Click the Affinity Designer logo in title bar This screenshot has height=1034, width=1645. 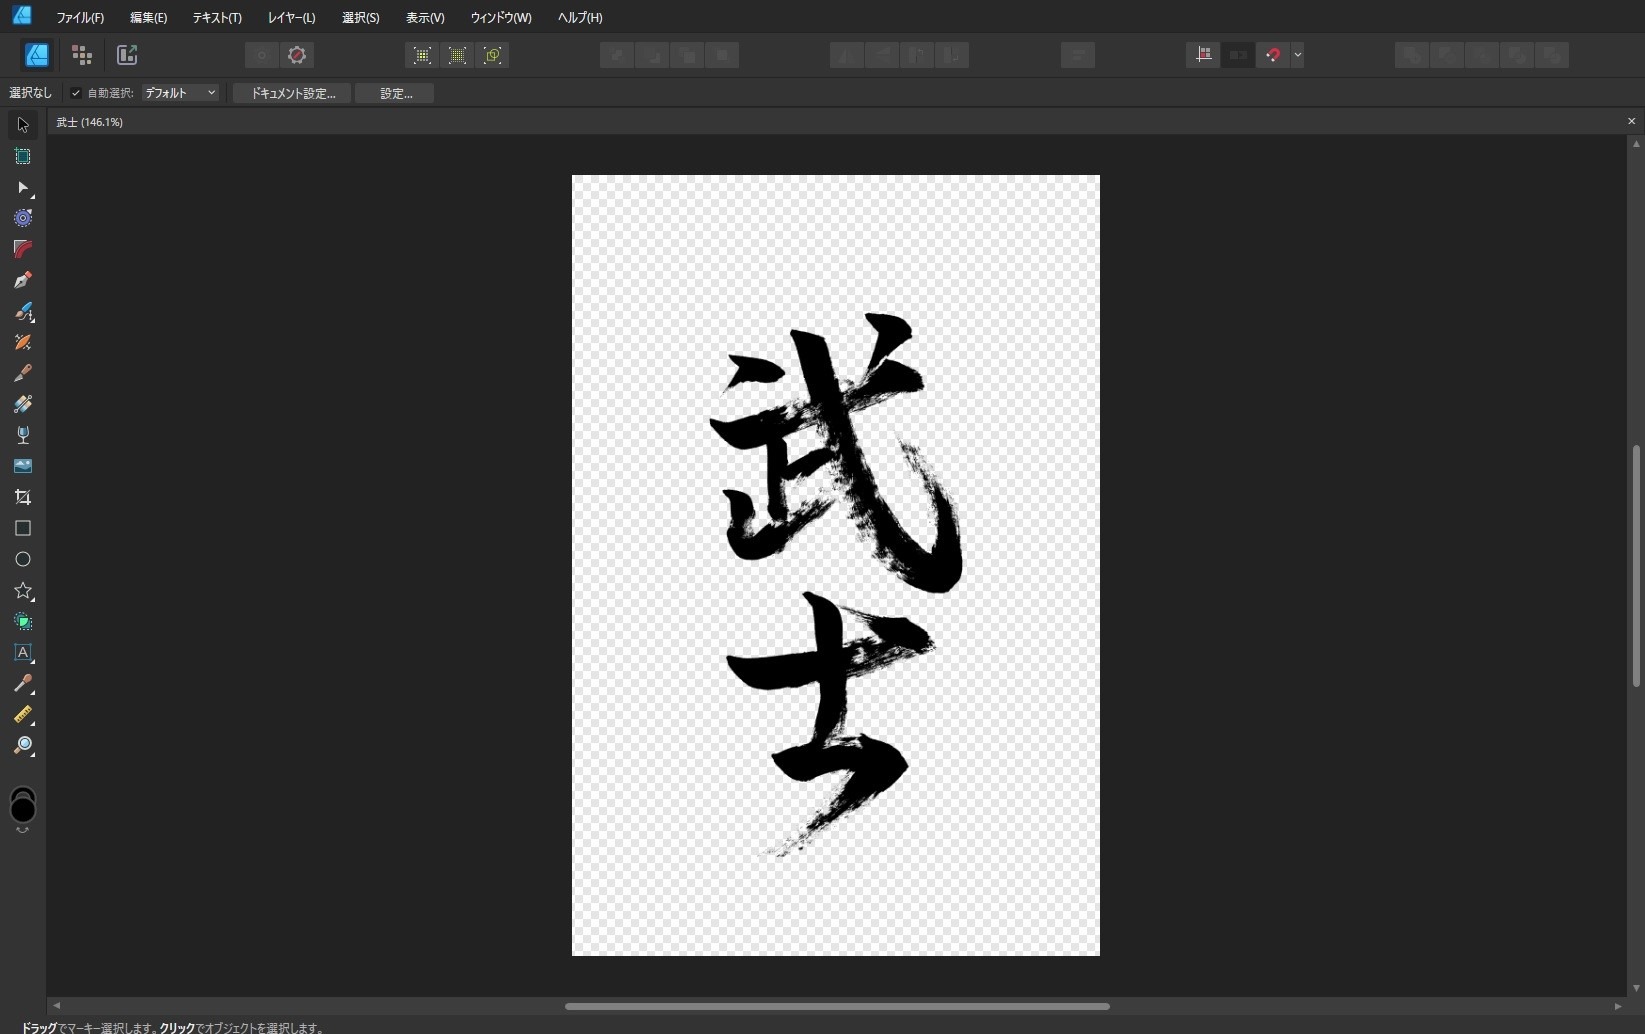pyautogui.click(x=22, y=14)
